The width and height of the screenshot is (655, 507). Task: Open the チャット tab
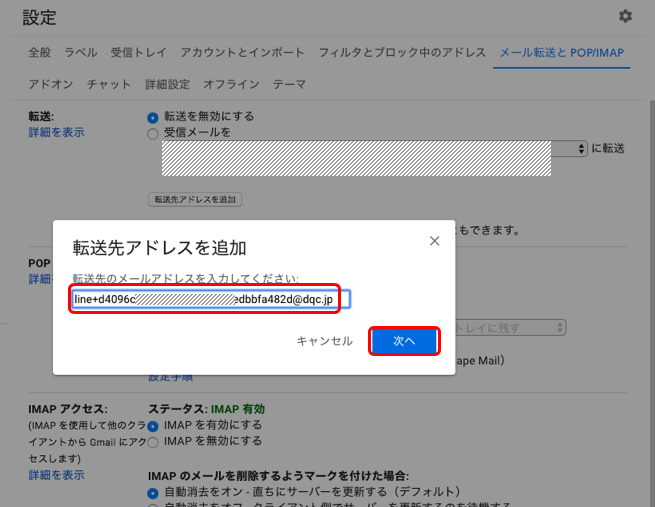[x=109, y=84]
